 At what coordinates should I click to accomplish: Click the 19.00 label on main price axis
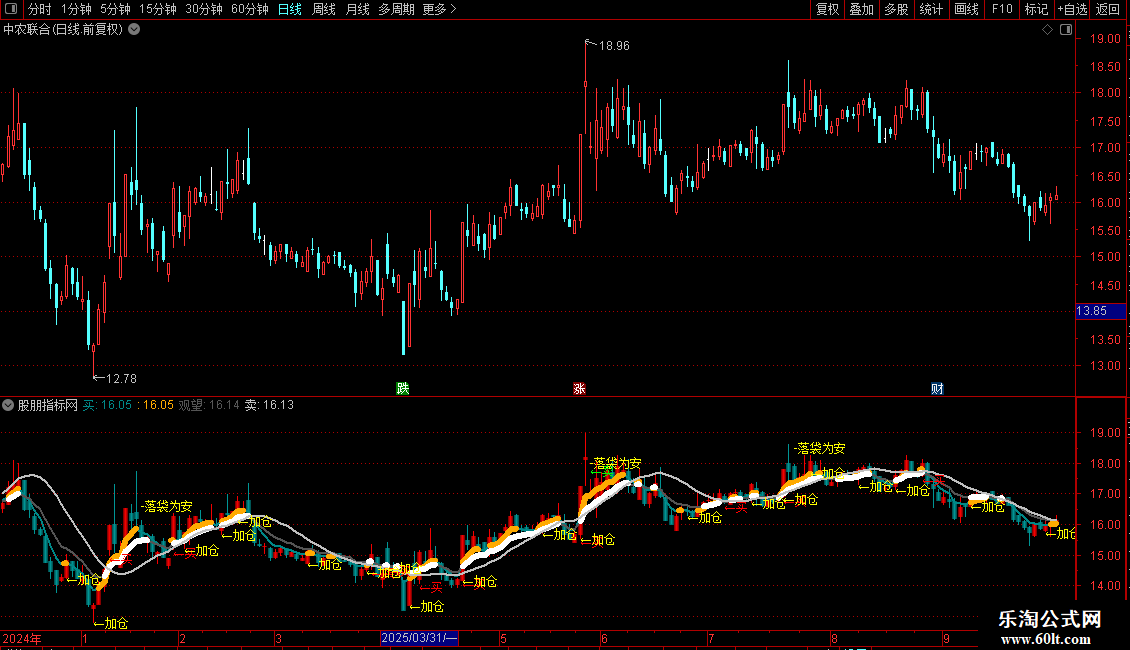point(1105,39)
